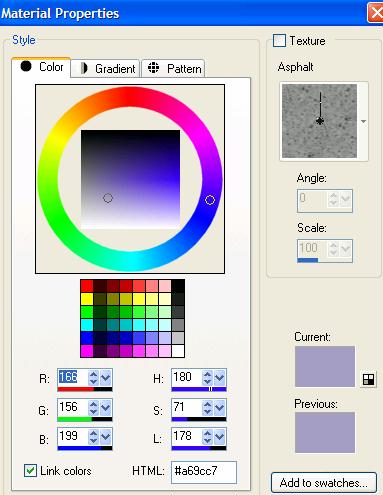Click the Add to swatches button

coord(324,482)
